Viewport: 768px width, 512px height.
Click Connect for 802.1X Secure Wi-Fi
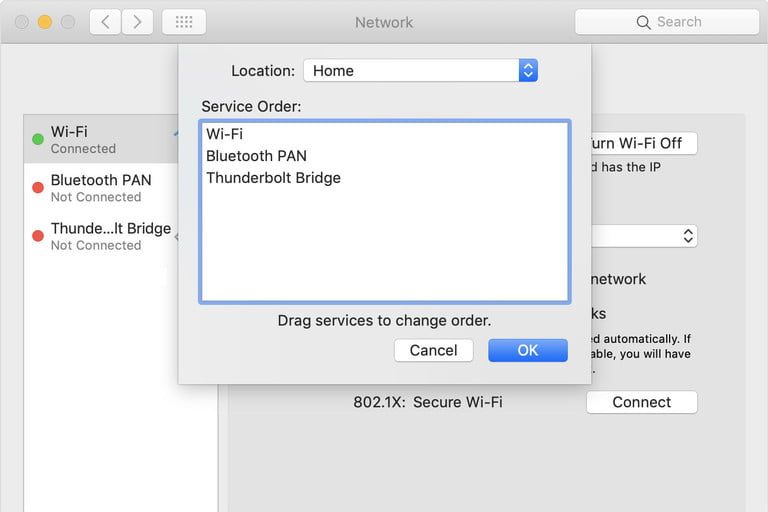[x=641, y=402]
